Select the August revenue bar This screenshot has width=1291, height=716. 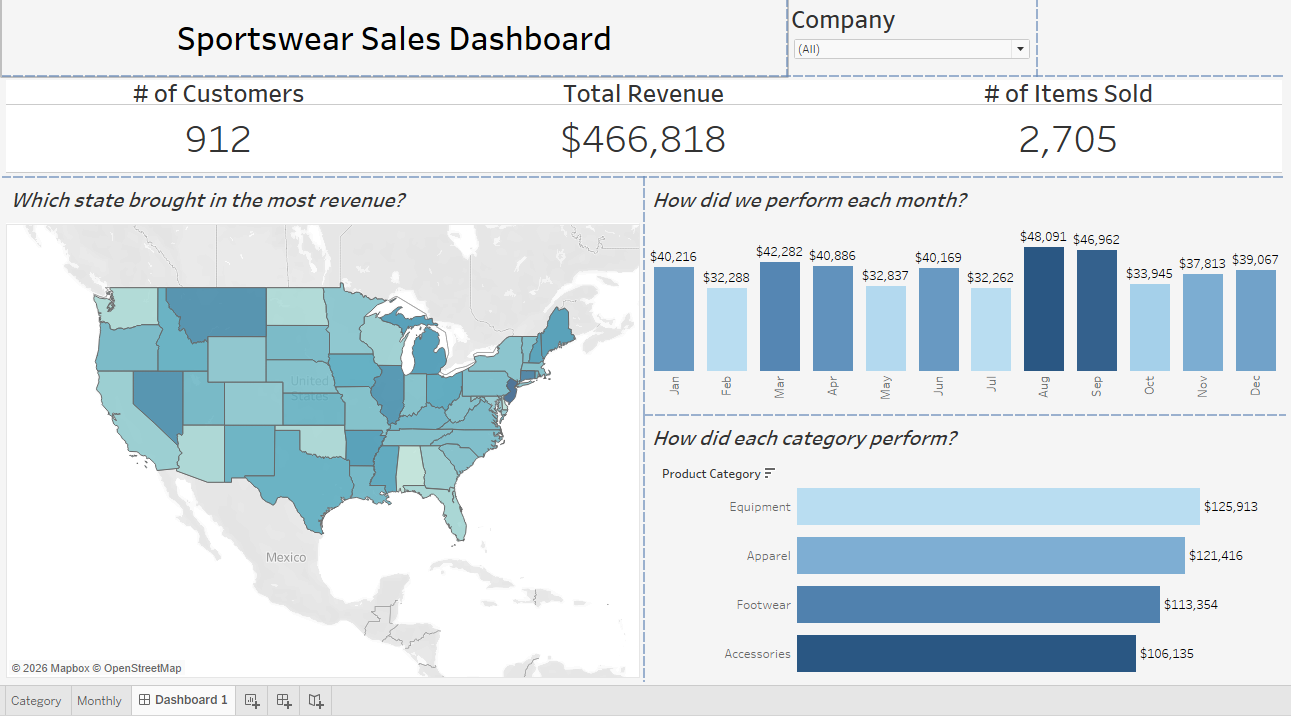(1042, 310)
